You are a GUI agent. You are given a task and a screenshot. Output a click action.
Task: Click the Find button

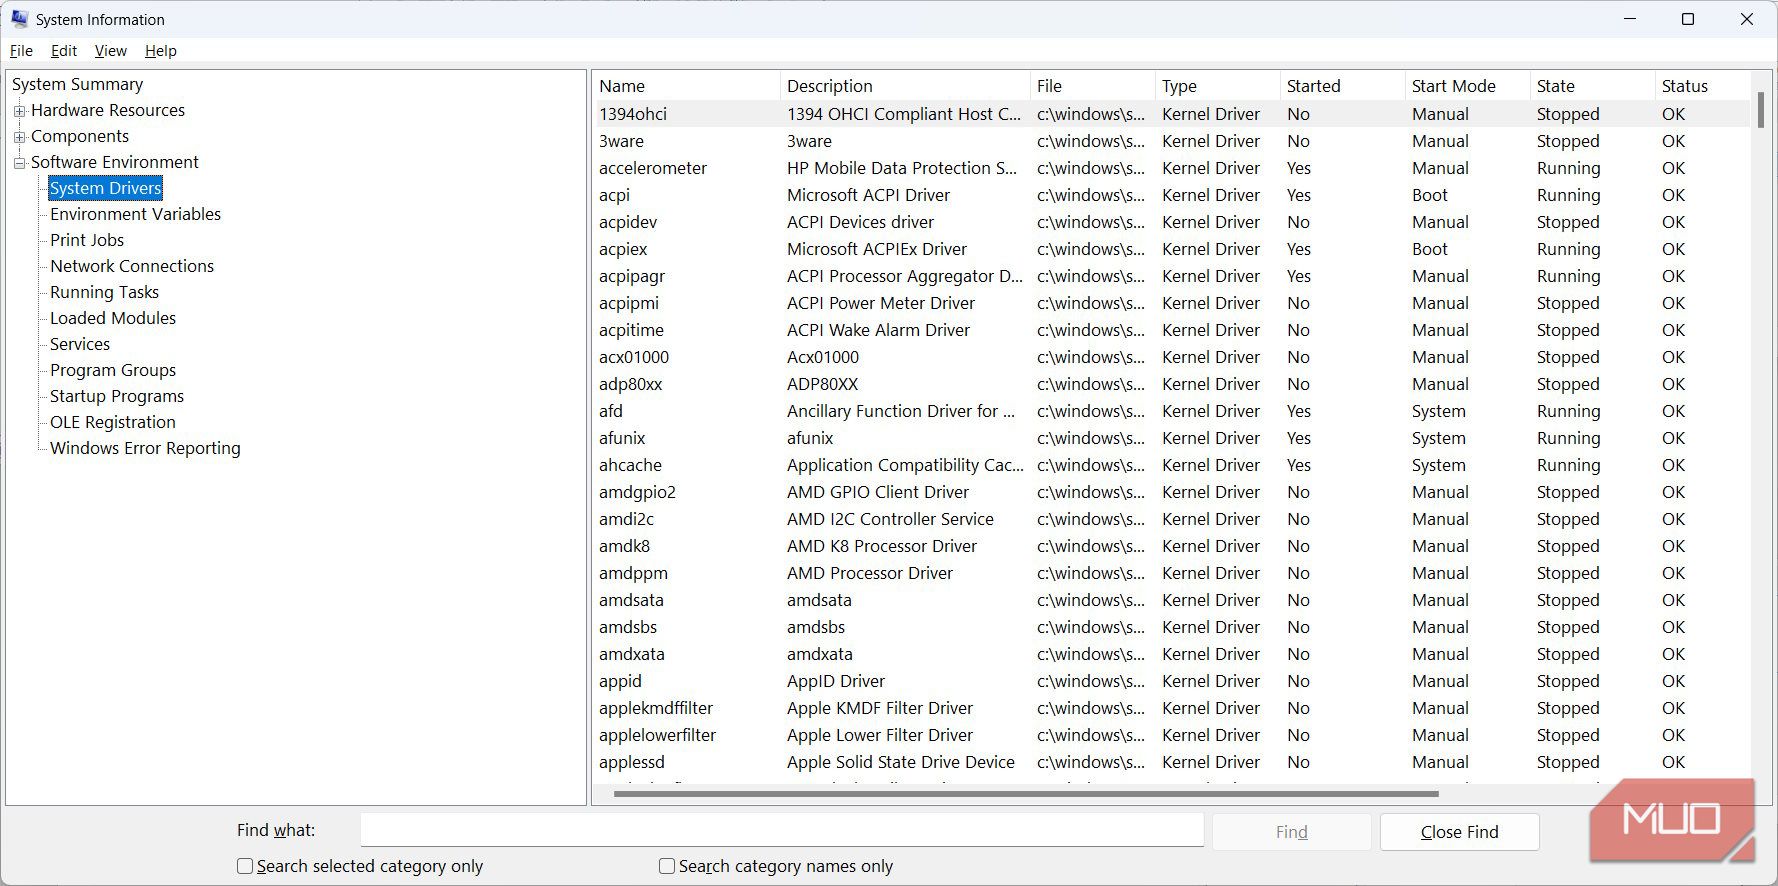[x=1291, y=832]
